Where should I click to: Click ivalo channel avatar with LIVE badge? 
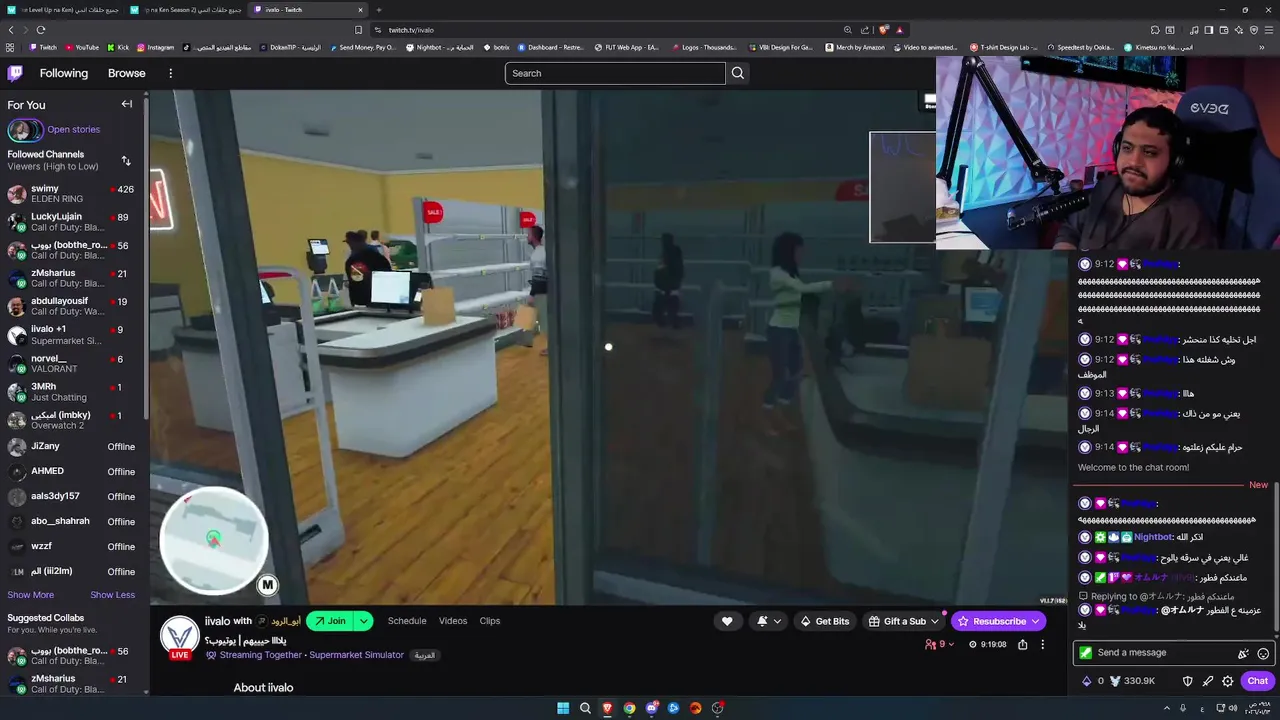pos(180,636)
